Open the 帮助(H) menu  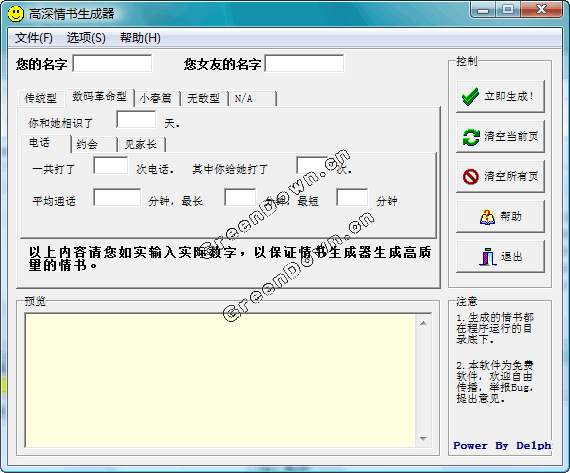[x=140, y=38]
